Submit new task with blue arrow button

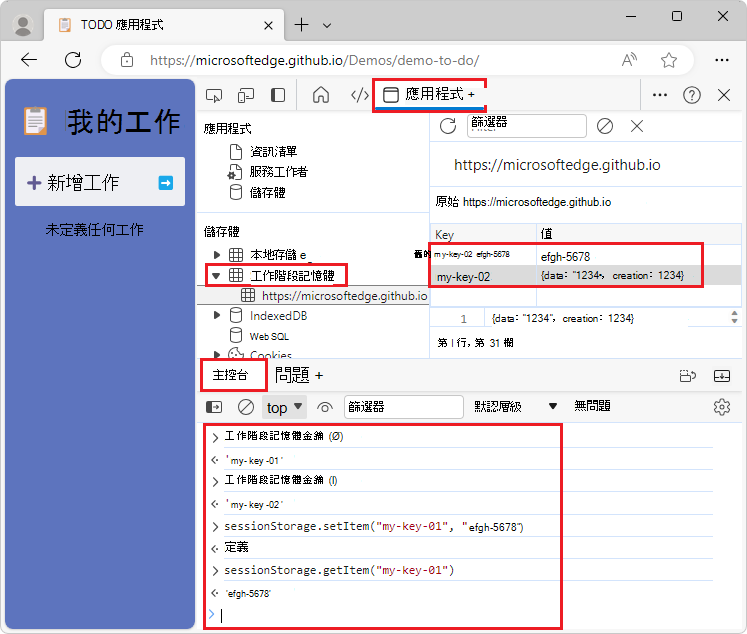[166, 183]
